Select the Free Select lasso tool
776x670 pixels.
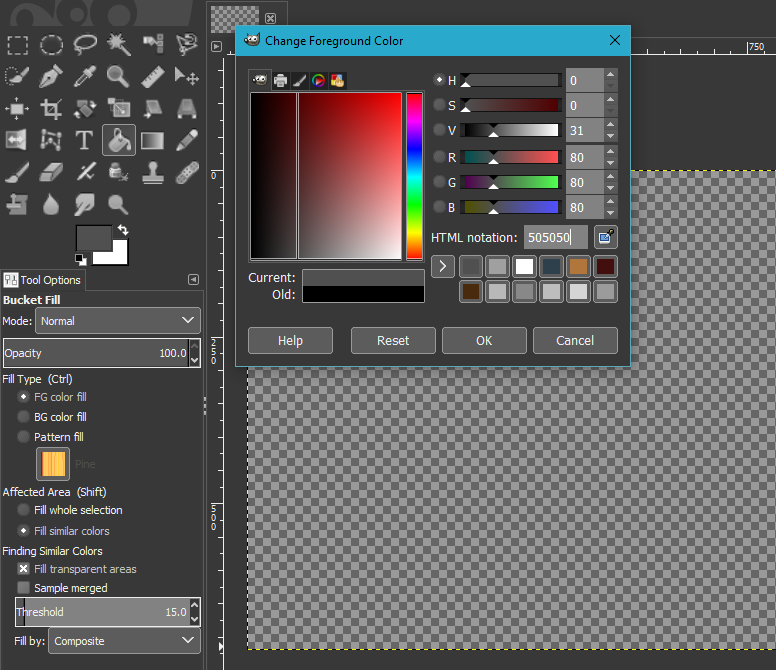(85, 45)
